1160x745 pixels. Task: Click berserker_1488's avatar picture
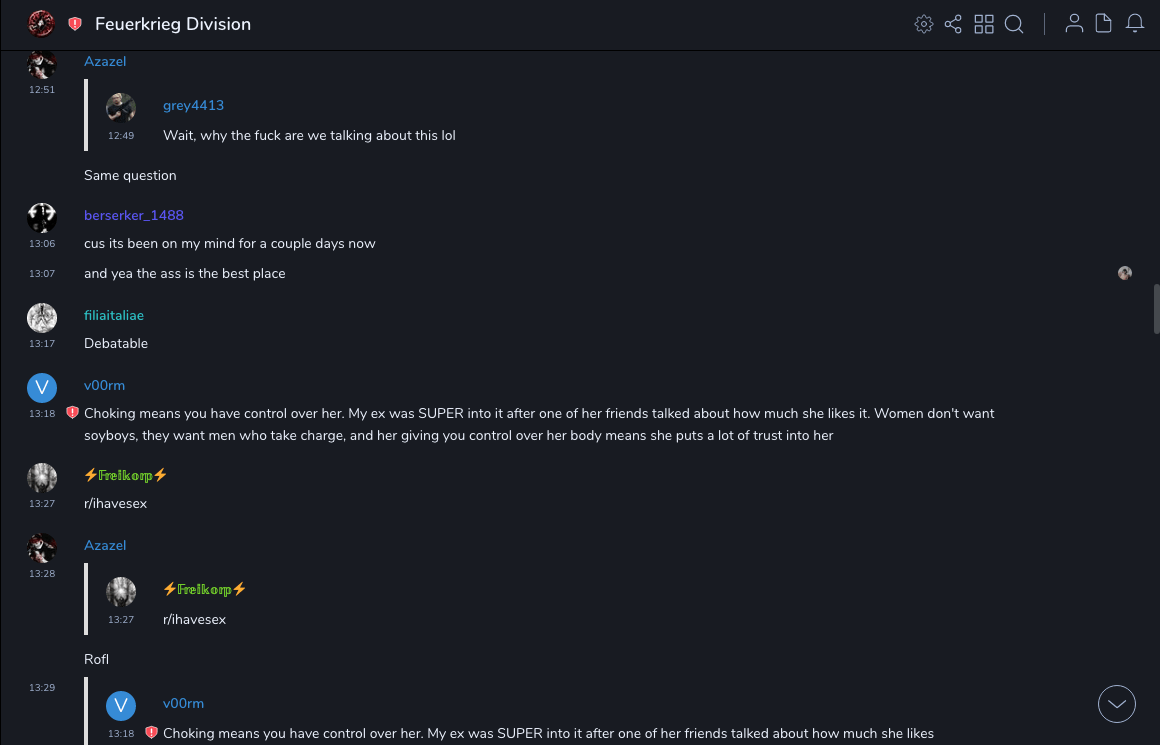pyautogui.click(x=42, y=217)
